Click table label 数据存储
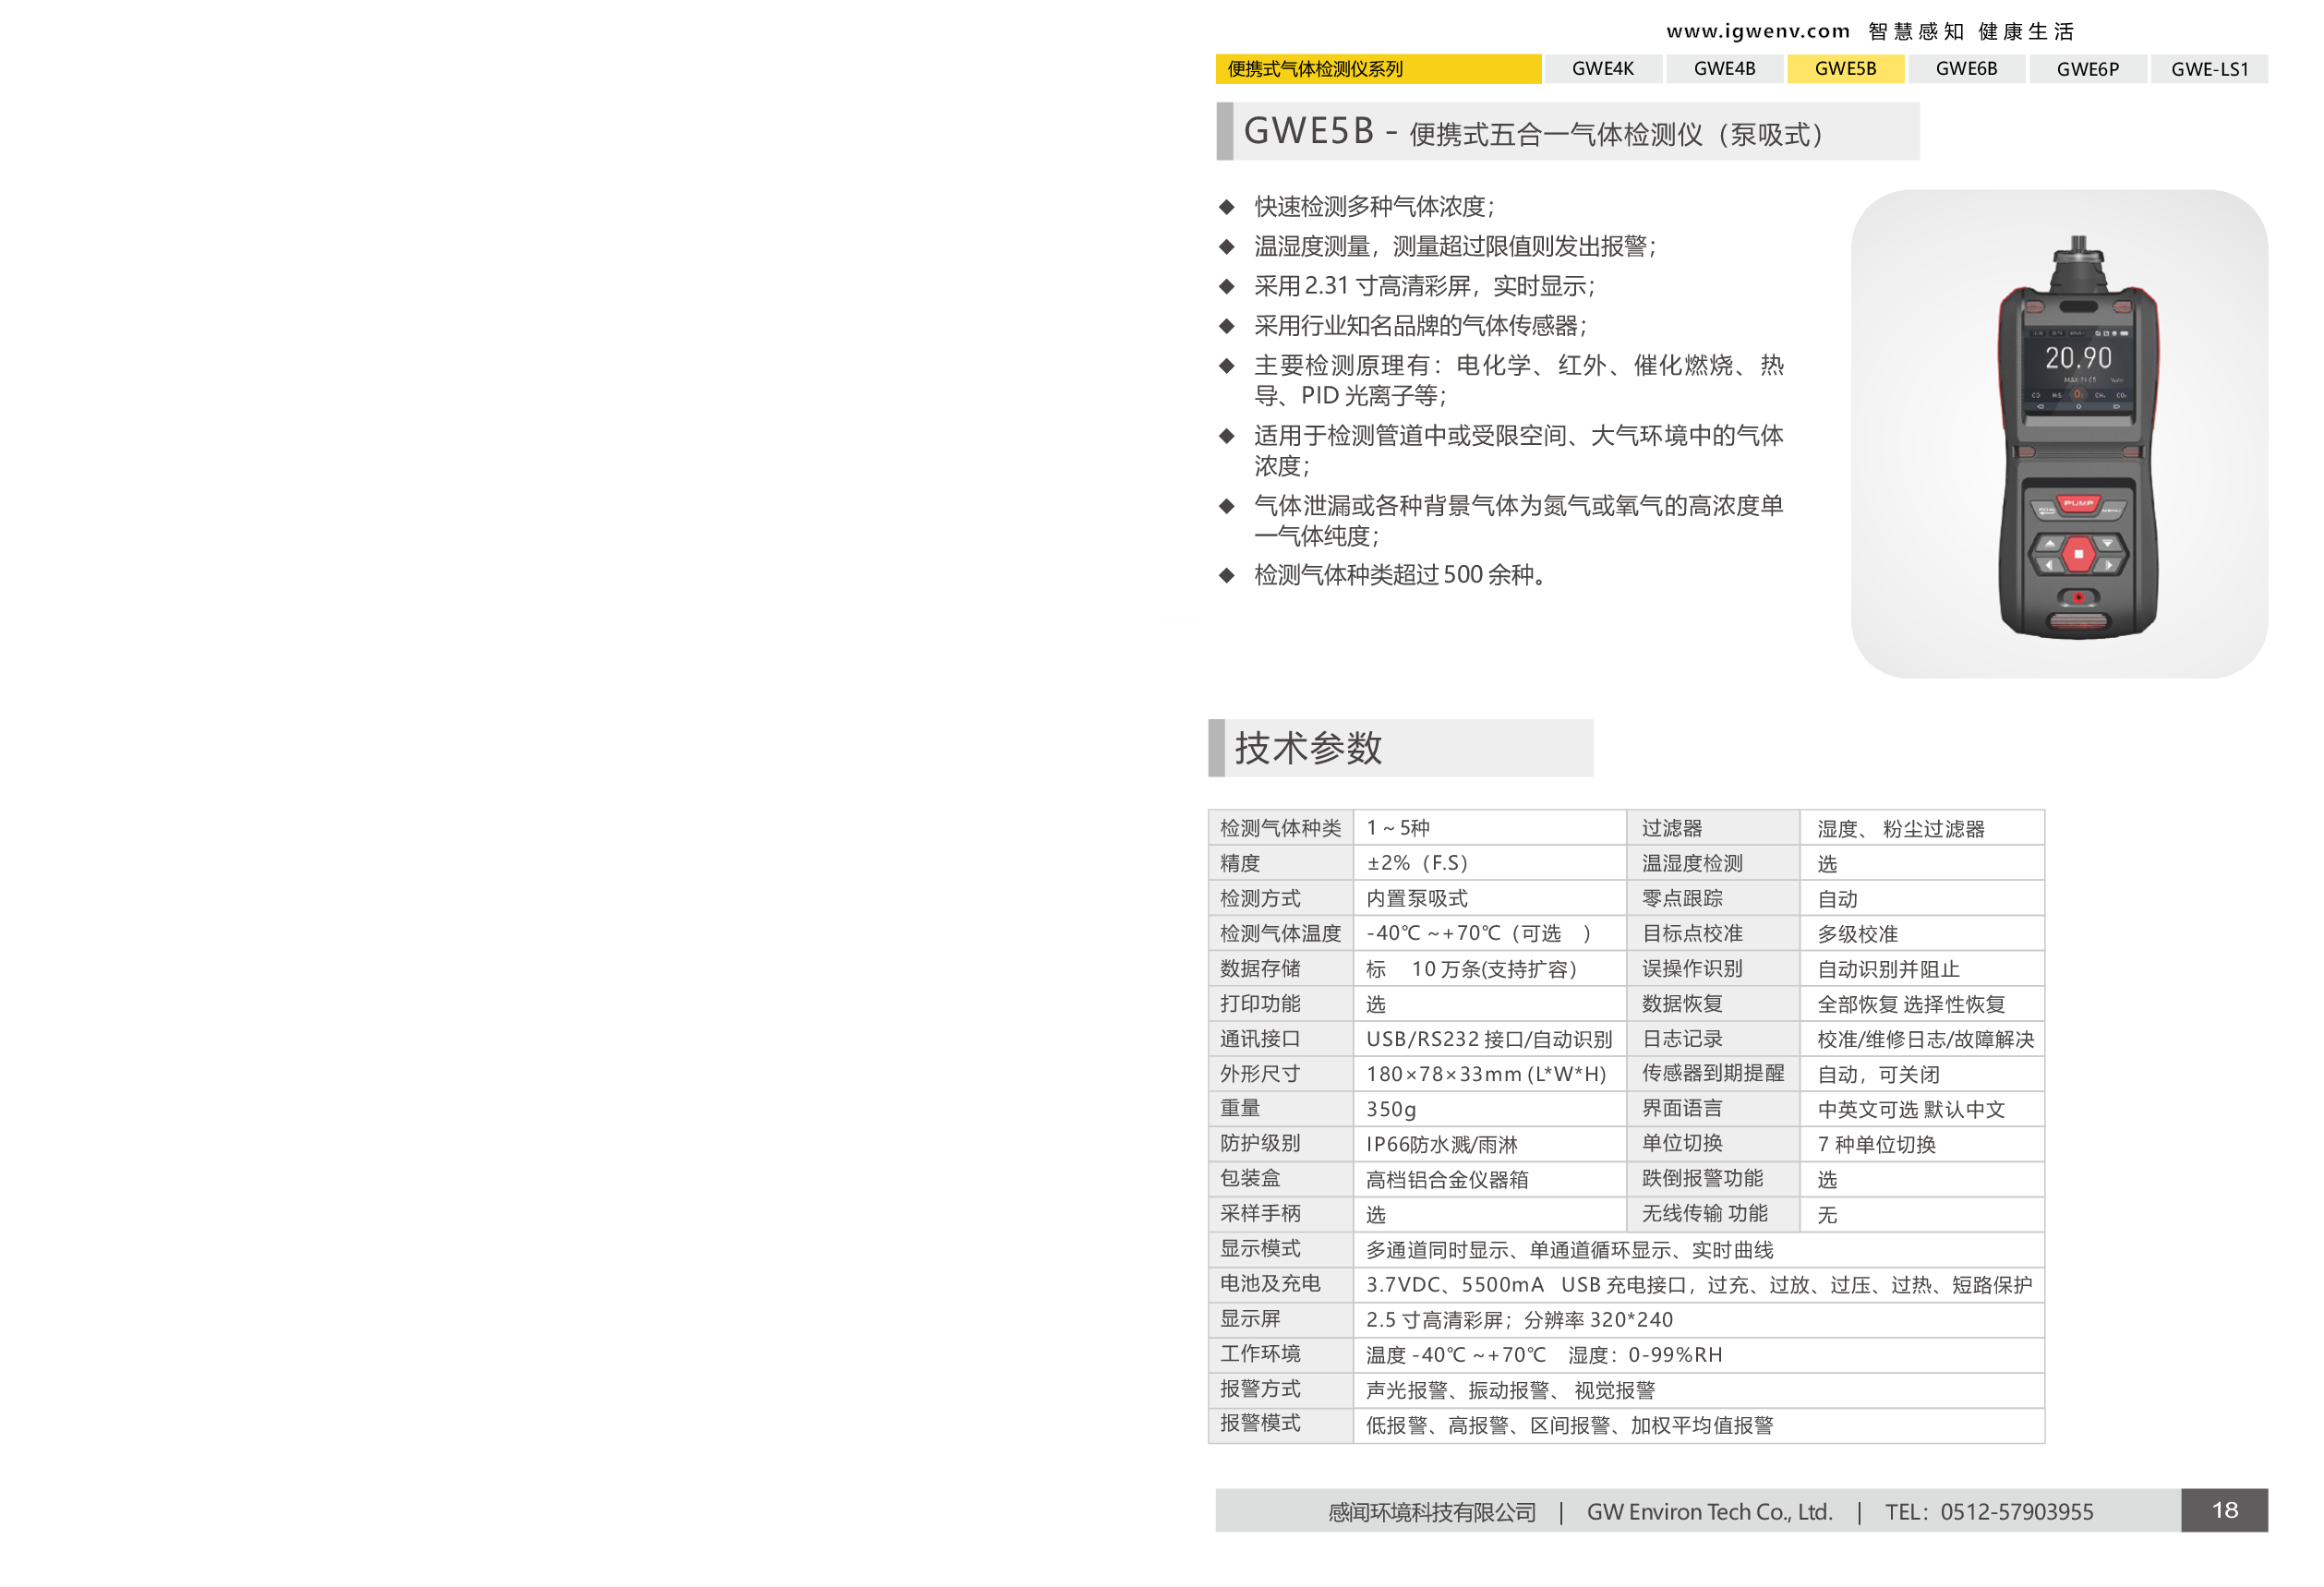Screen dimensions: 2324x1587 1260,968
